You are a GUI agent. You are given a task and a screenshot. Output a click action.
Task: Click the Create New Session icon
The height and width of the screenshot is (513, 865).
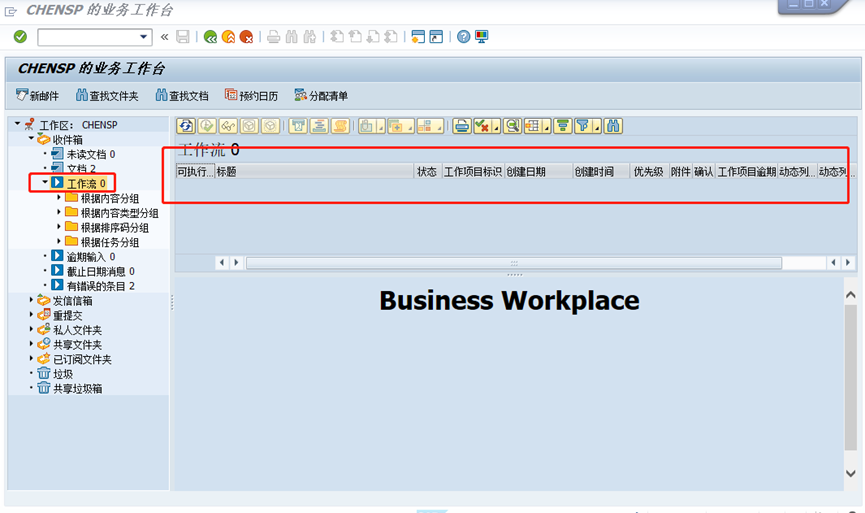click(418, 37)
